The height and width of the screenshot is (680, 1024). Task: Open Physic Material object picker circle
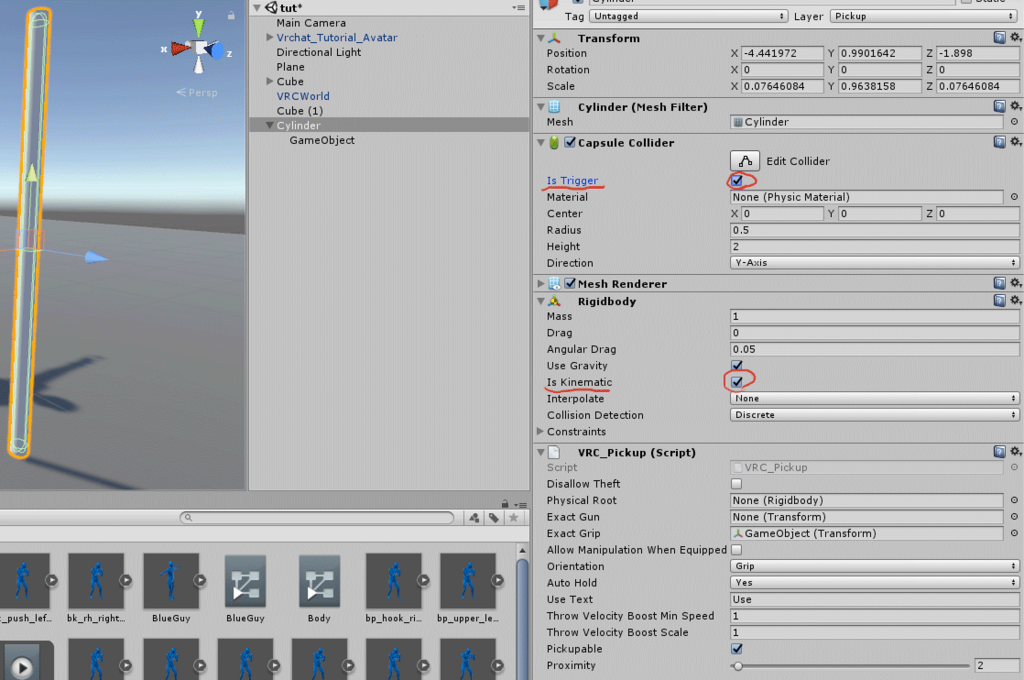pos(1014,197)
